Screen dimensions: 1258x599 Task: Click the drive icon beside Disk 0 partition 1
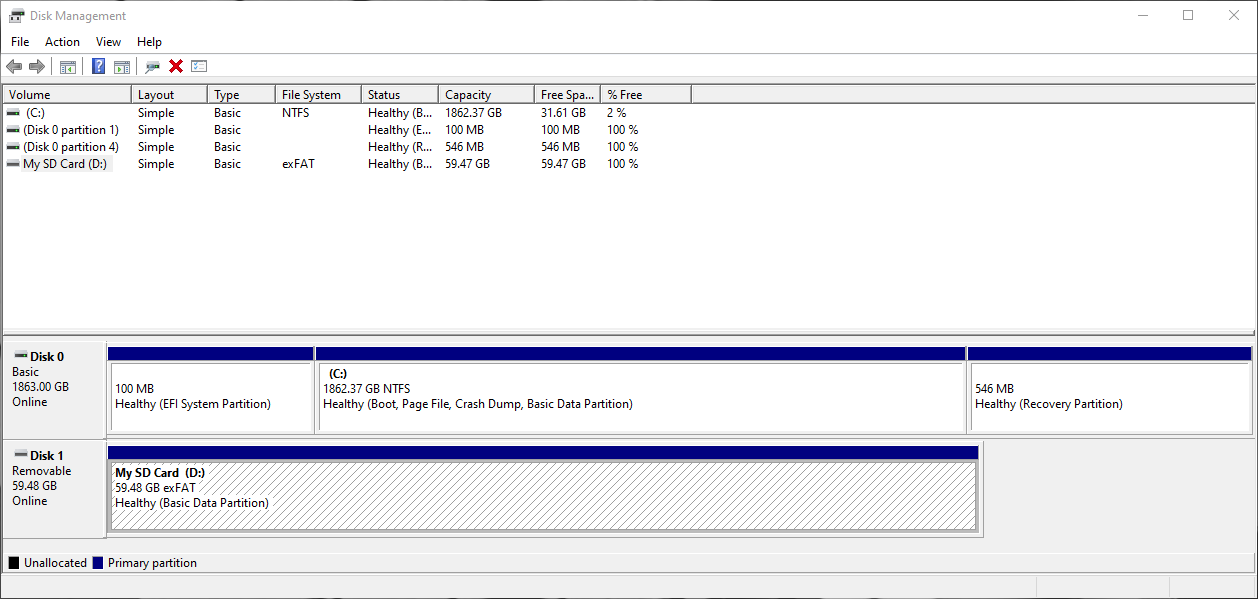[13, 130]
